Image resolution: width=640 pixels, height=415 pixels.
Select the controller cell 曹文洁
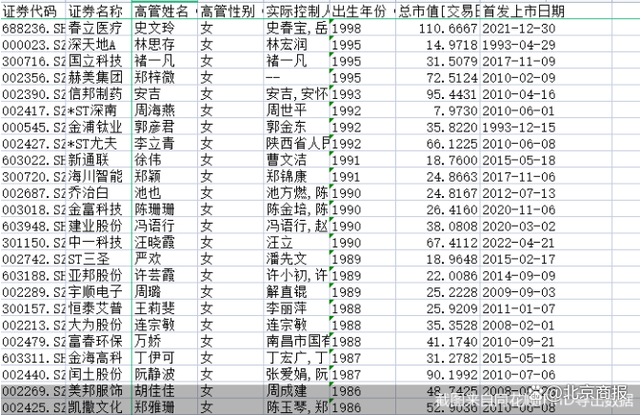pos(296,160)
